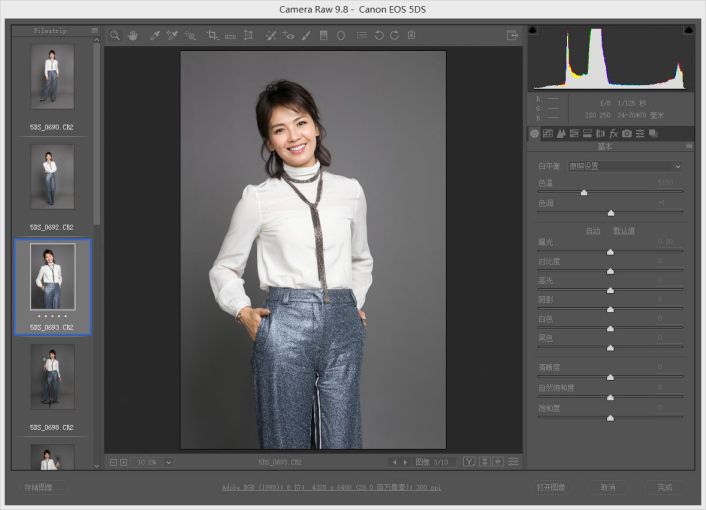Activate the Crop tool
Screen dimensions: 706x510
pyautogui.click(x=212, y=35)
